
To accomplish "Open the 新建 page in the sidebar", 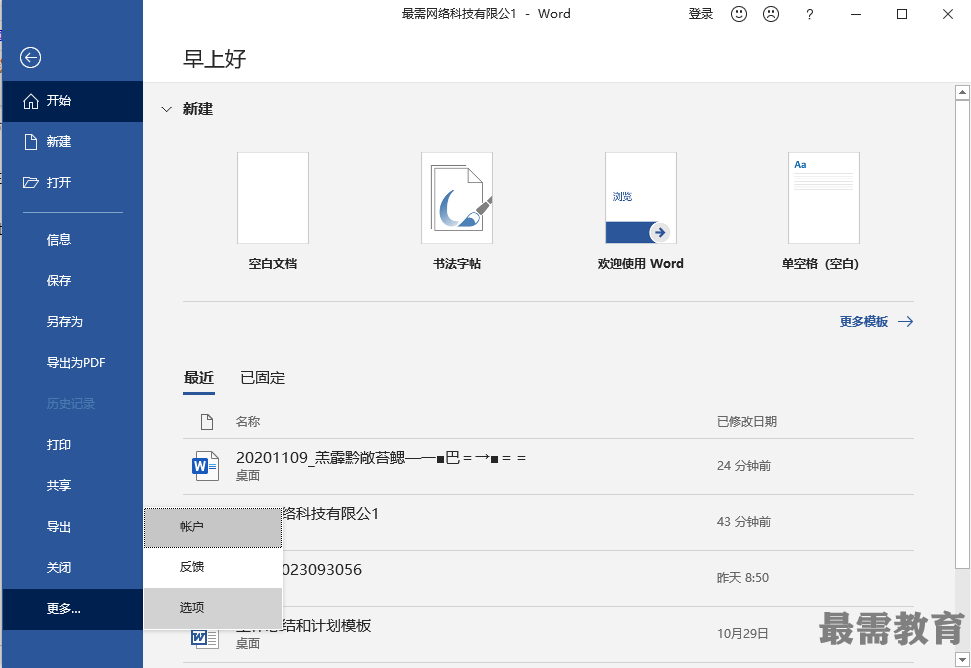I will pos(72,142).
